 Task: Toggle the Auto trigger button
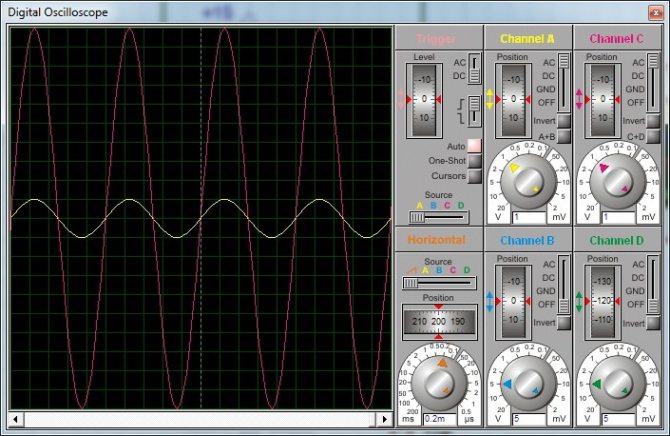click(474, 146)
